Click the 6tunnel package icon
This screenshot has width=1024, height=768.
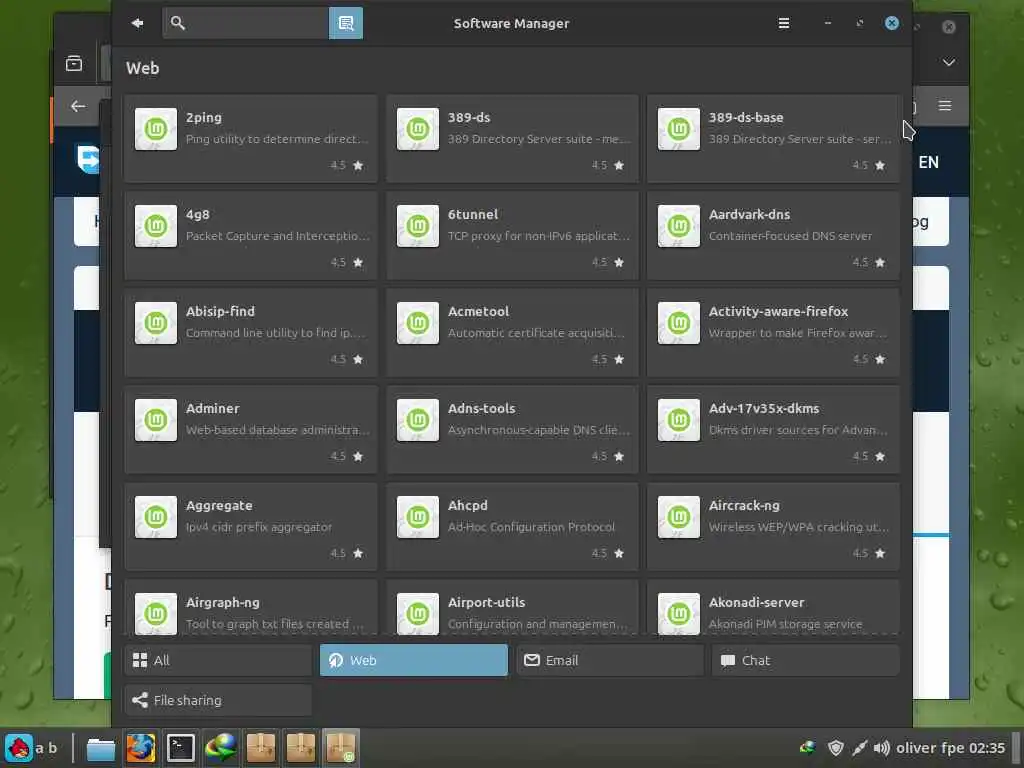point(418,226)
